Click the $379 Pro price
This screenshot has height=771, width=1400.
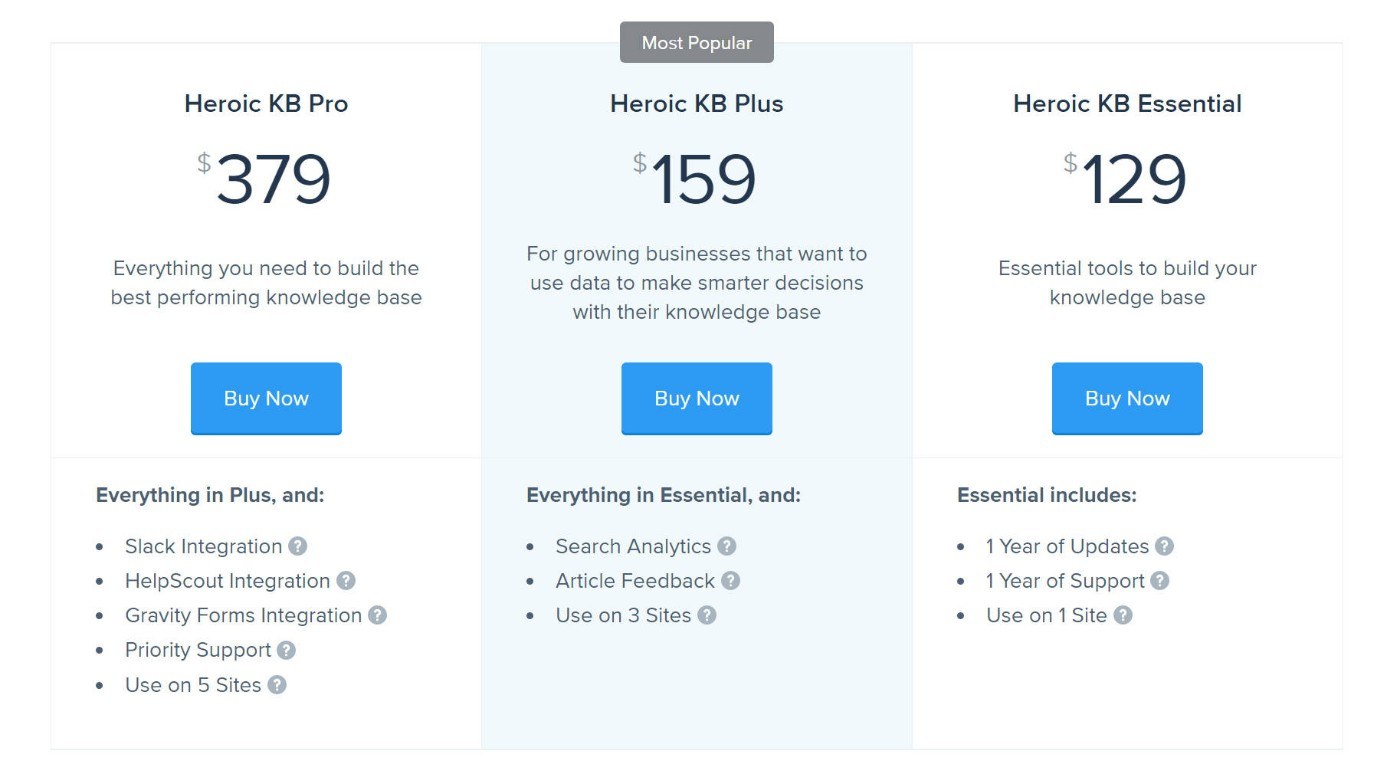pyautogui.click(x=266, y=179)
